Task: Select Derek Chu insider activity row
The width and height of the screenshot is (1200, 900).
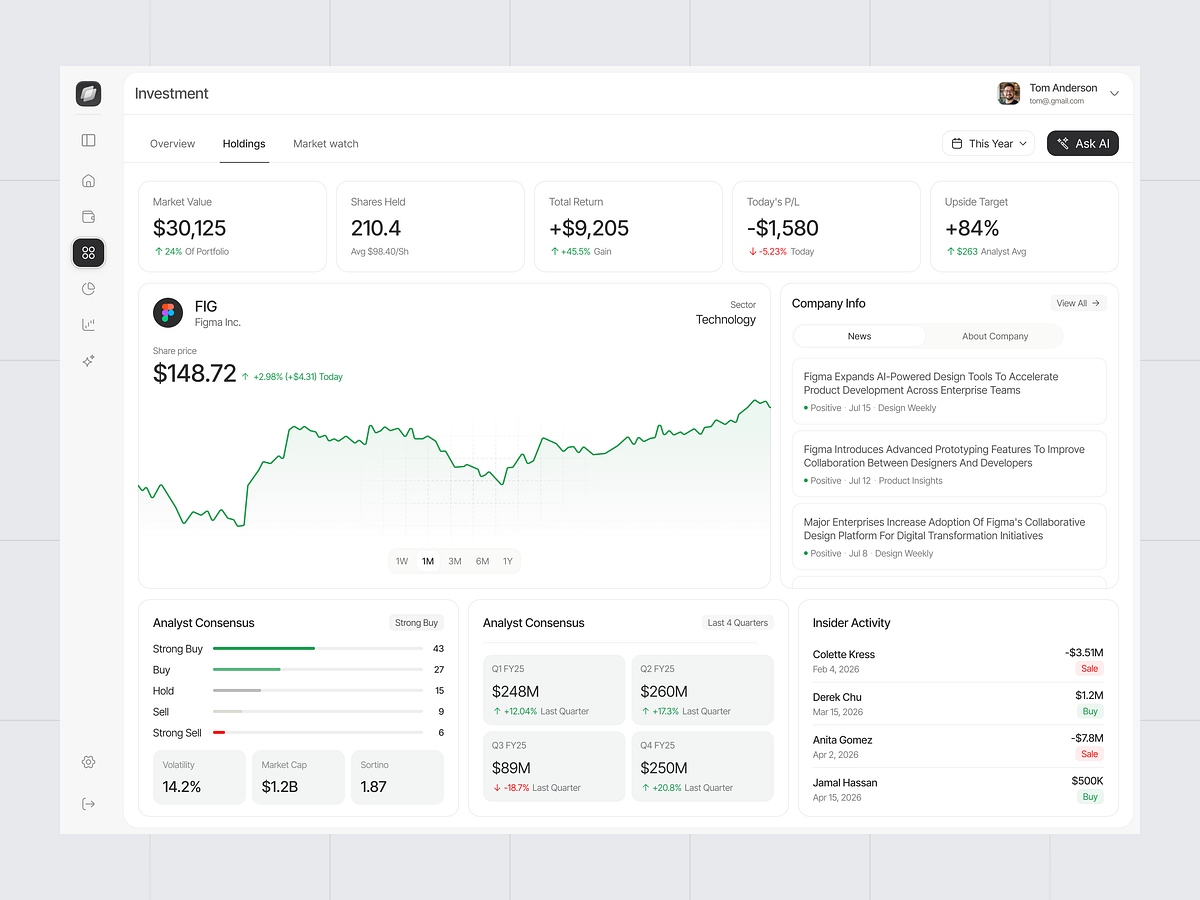Action: [x=958, y=704]
